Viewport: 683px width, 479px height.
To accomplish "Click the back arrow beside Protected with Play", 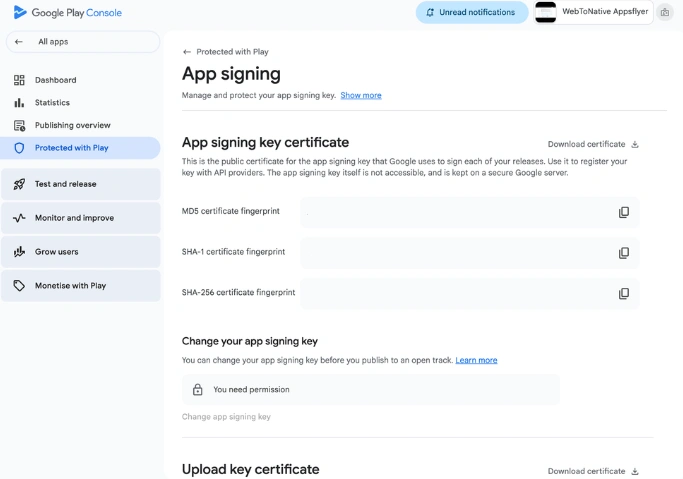I will tap(187, 52).
